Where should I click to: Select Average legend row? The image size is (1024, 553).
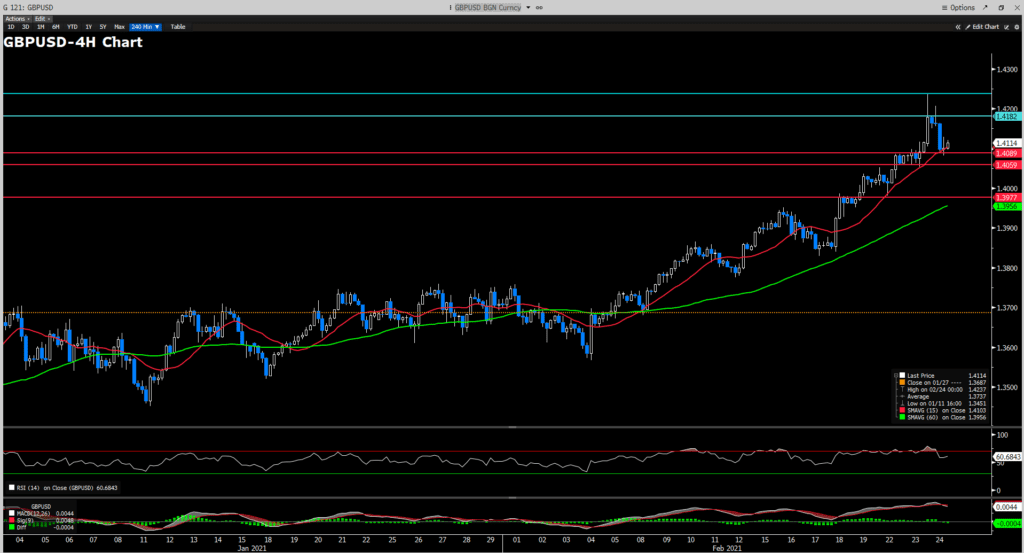click(942, 396)
